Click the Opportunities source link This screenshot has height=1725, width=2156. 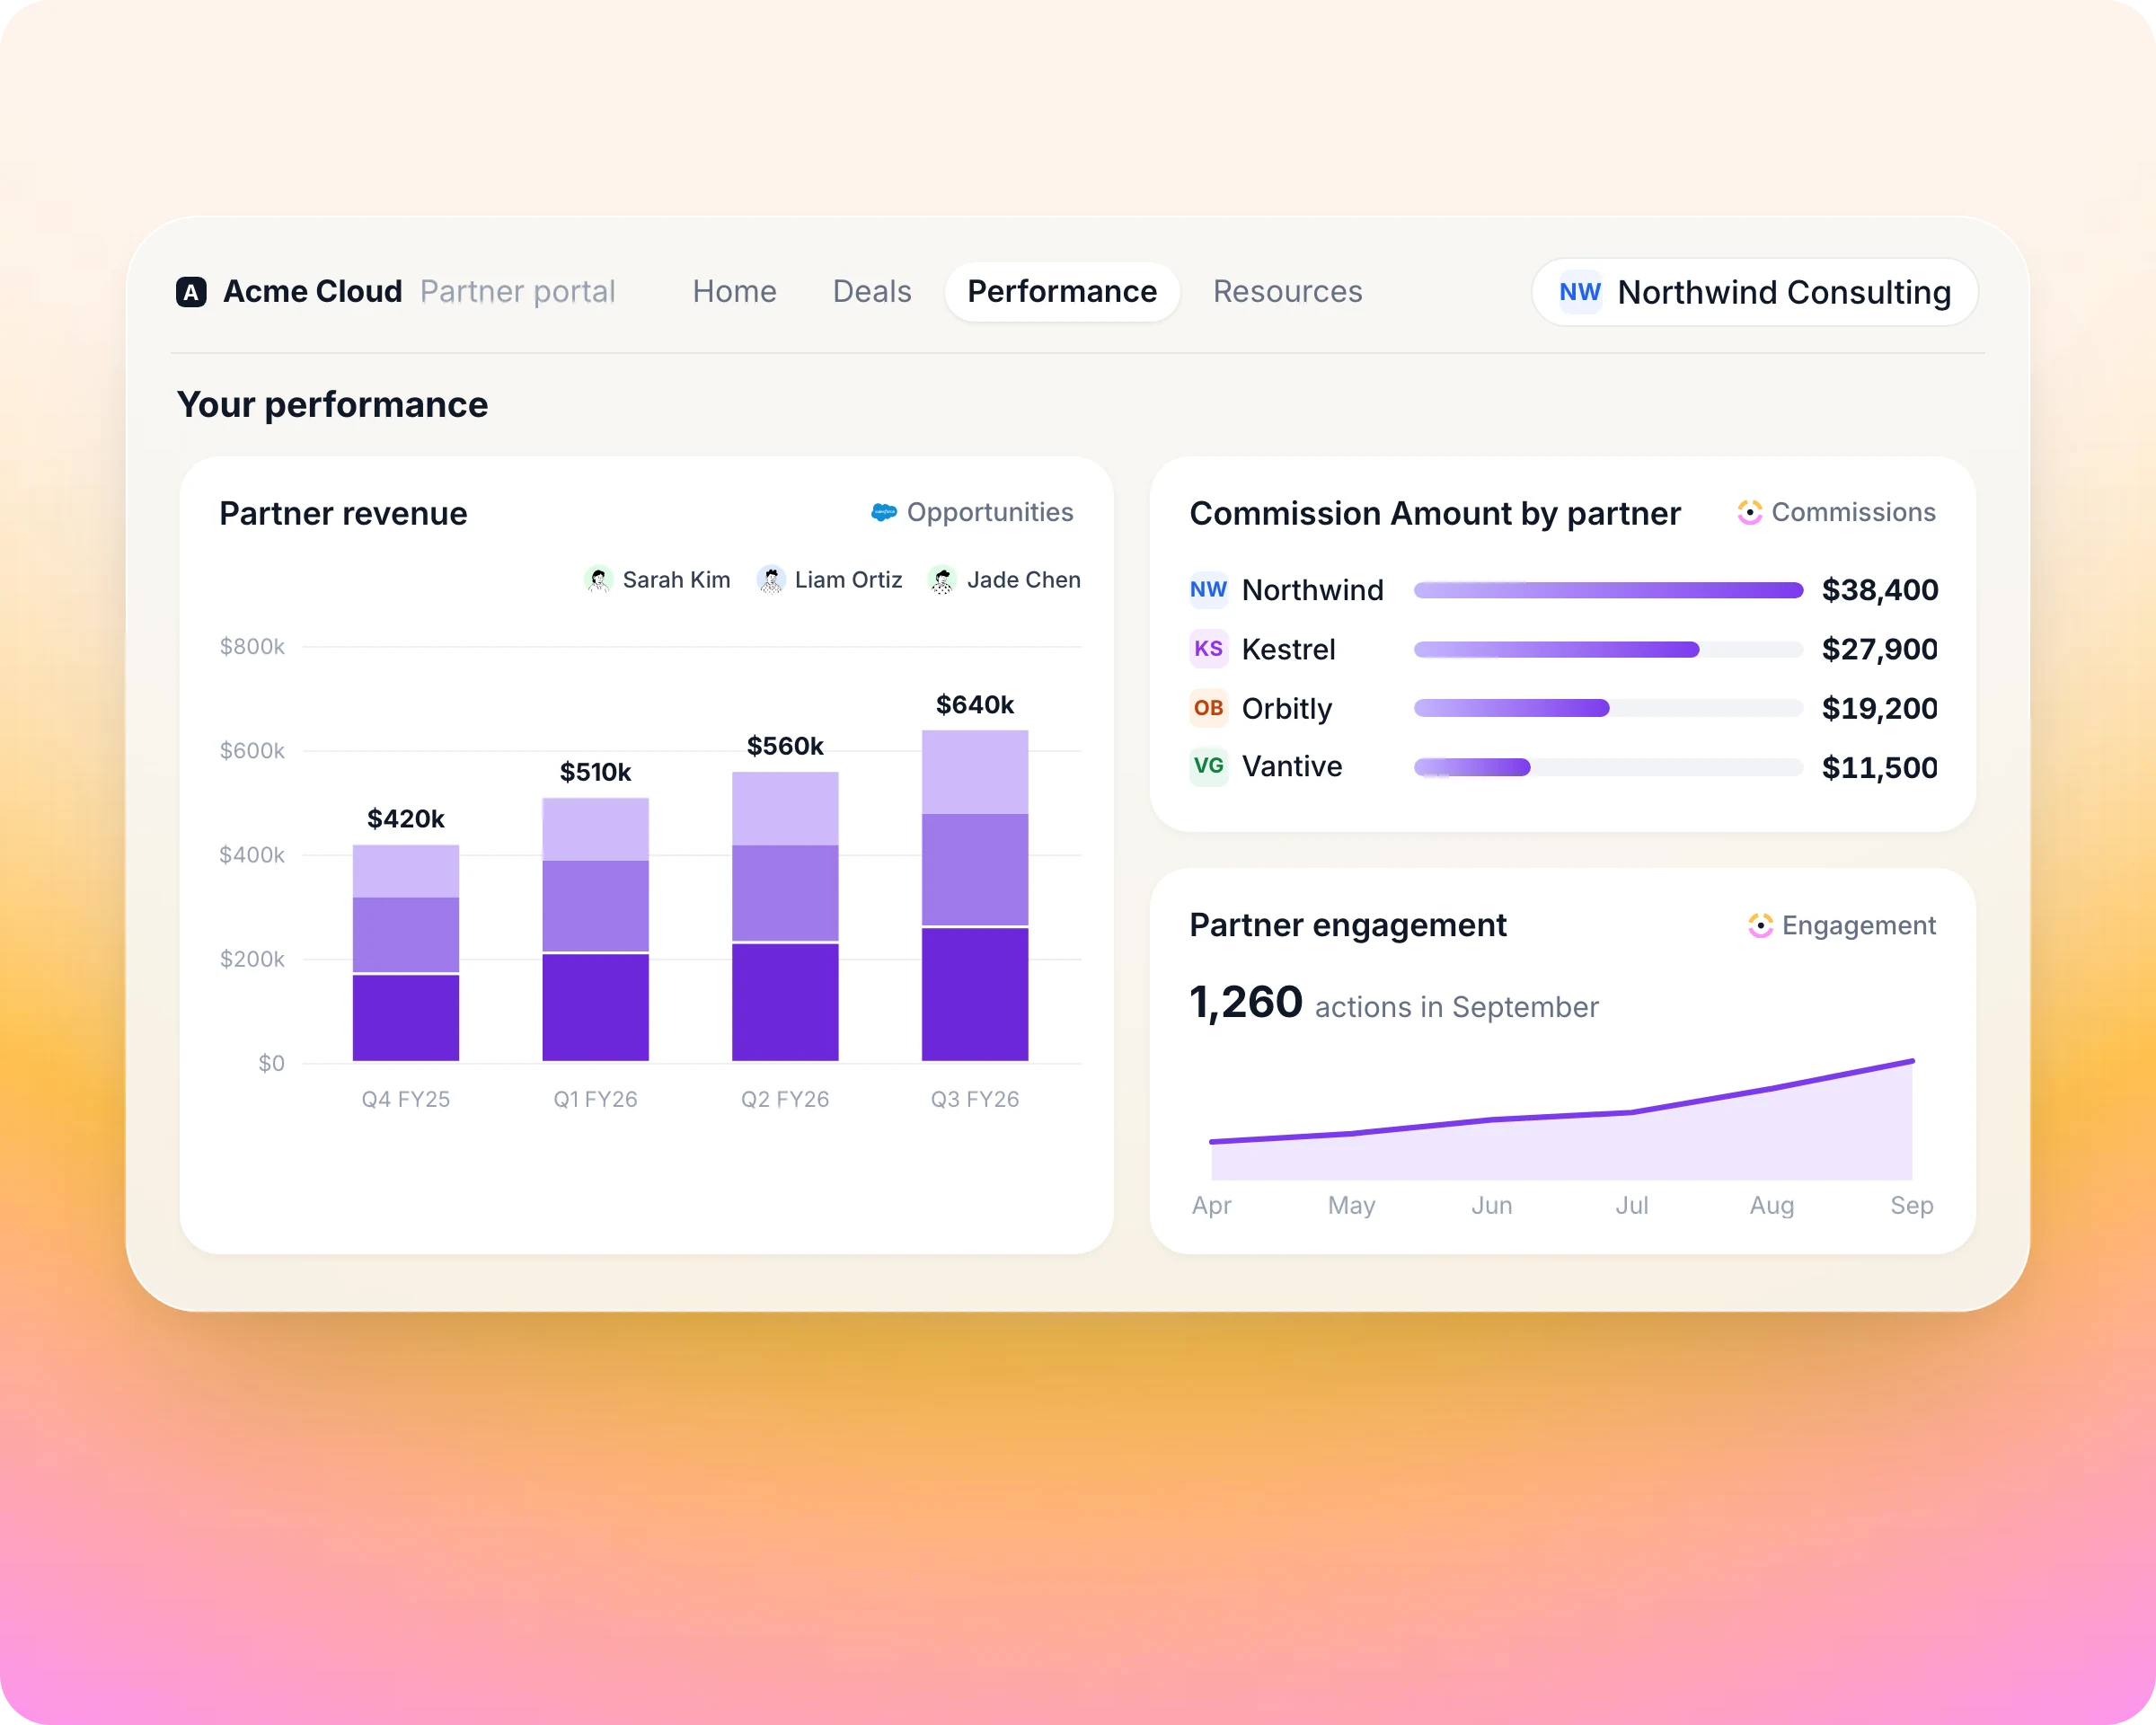click(972, 512)
